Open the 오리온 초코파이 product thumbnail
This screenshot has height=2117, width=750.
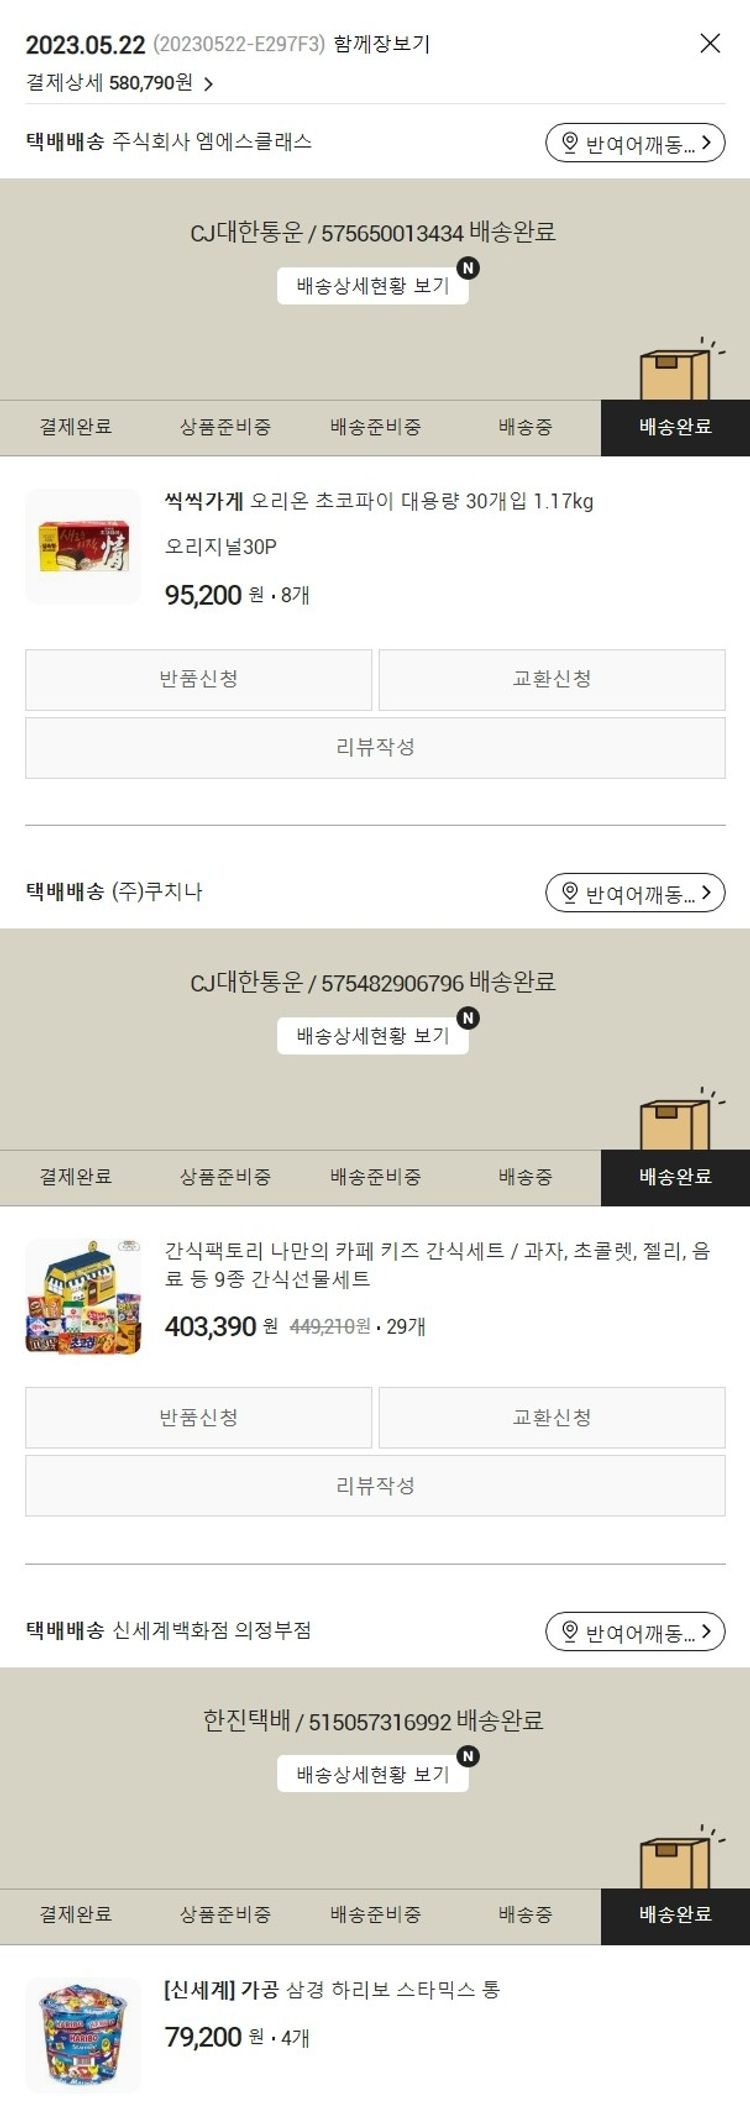(83, 547)
